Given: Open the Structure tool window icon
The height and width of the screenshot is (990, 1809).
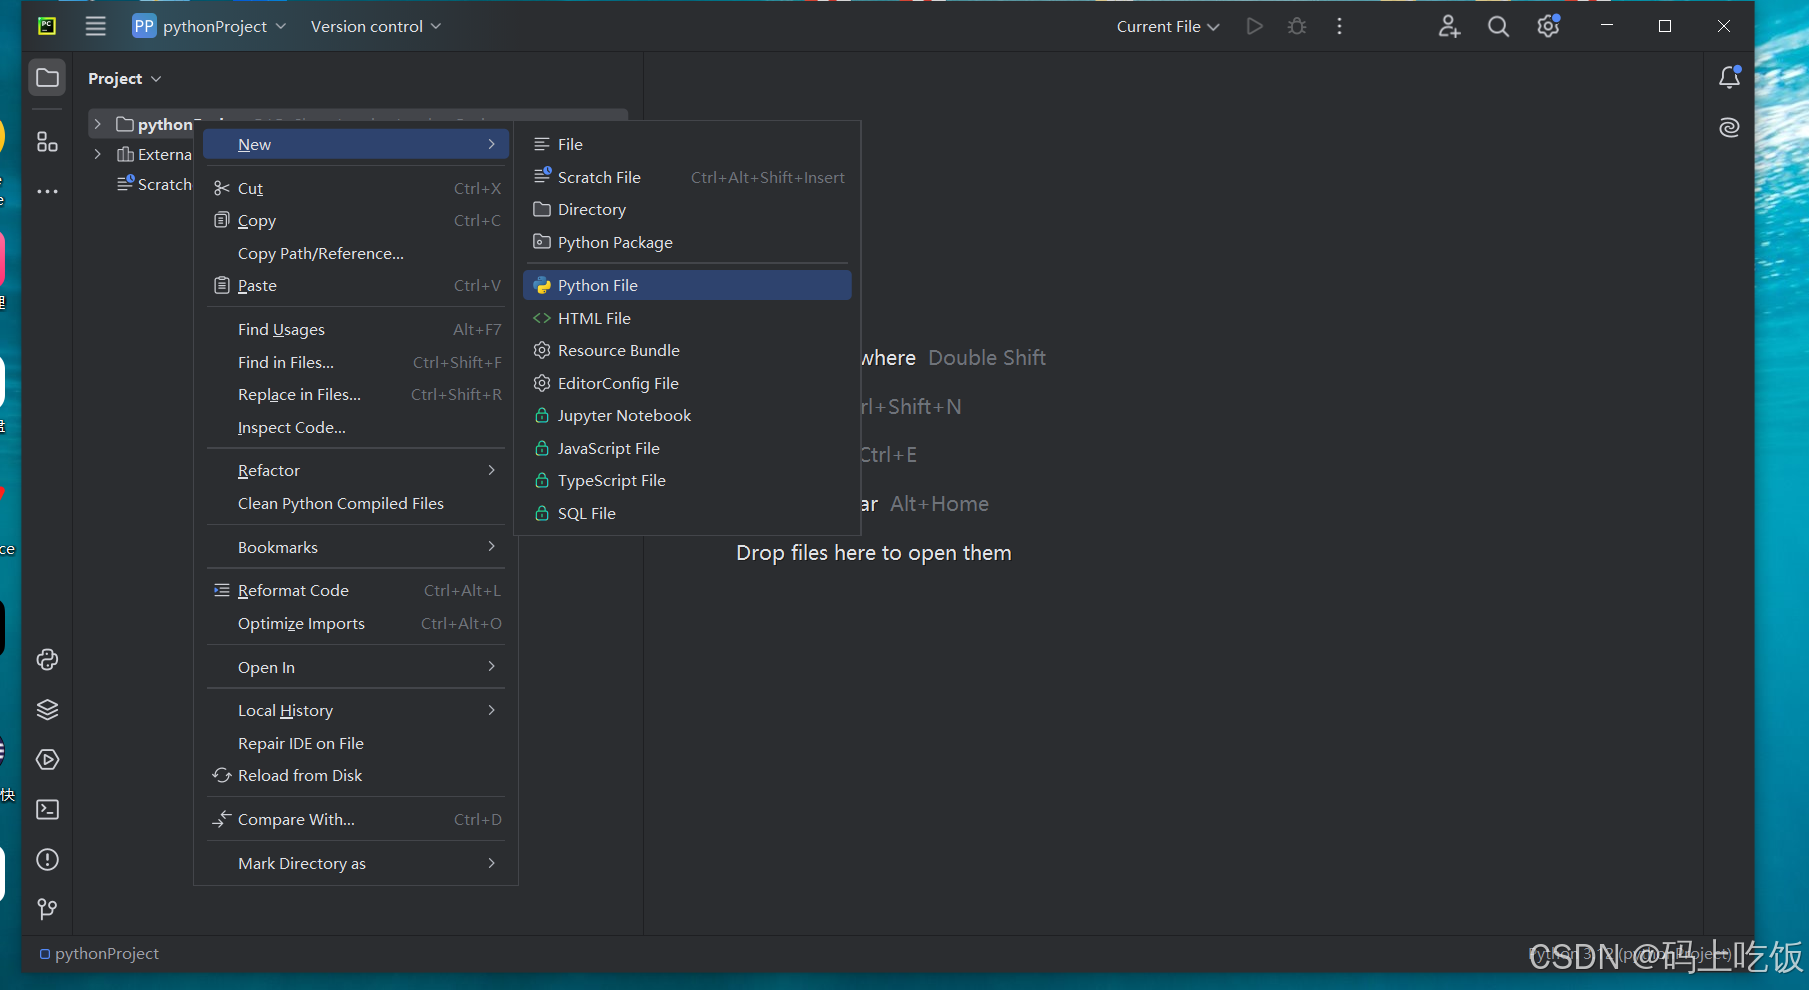Looking at the screenshot, I should 47,142.
